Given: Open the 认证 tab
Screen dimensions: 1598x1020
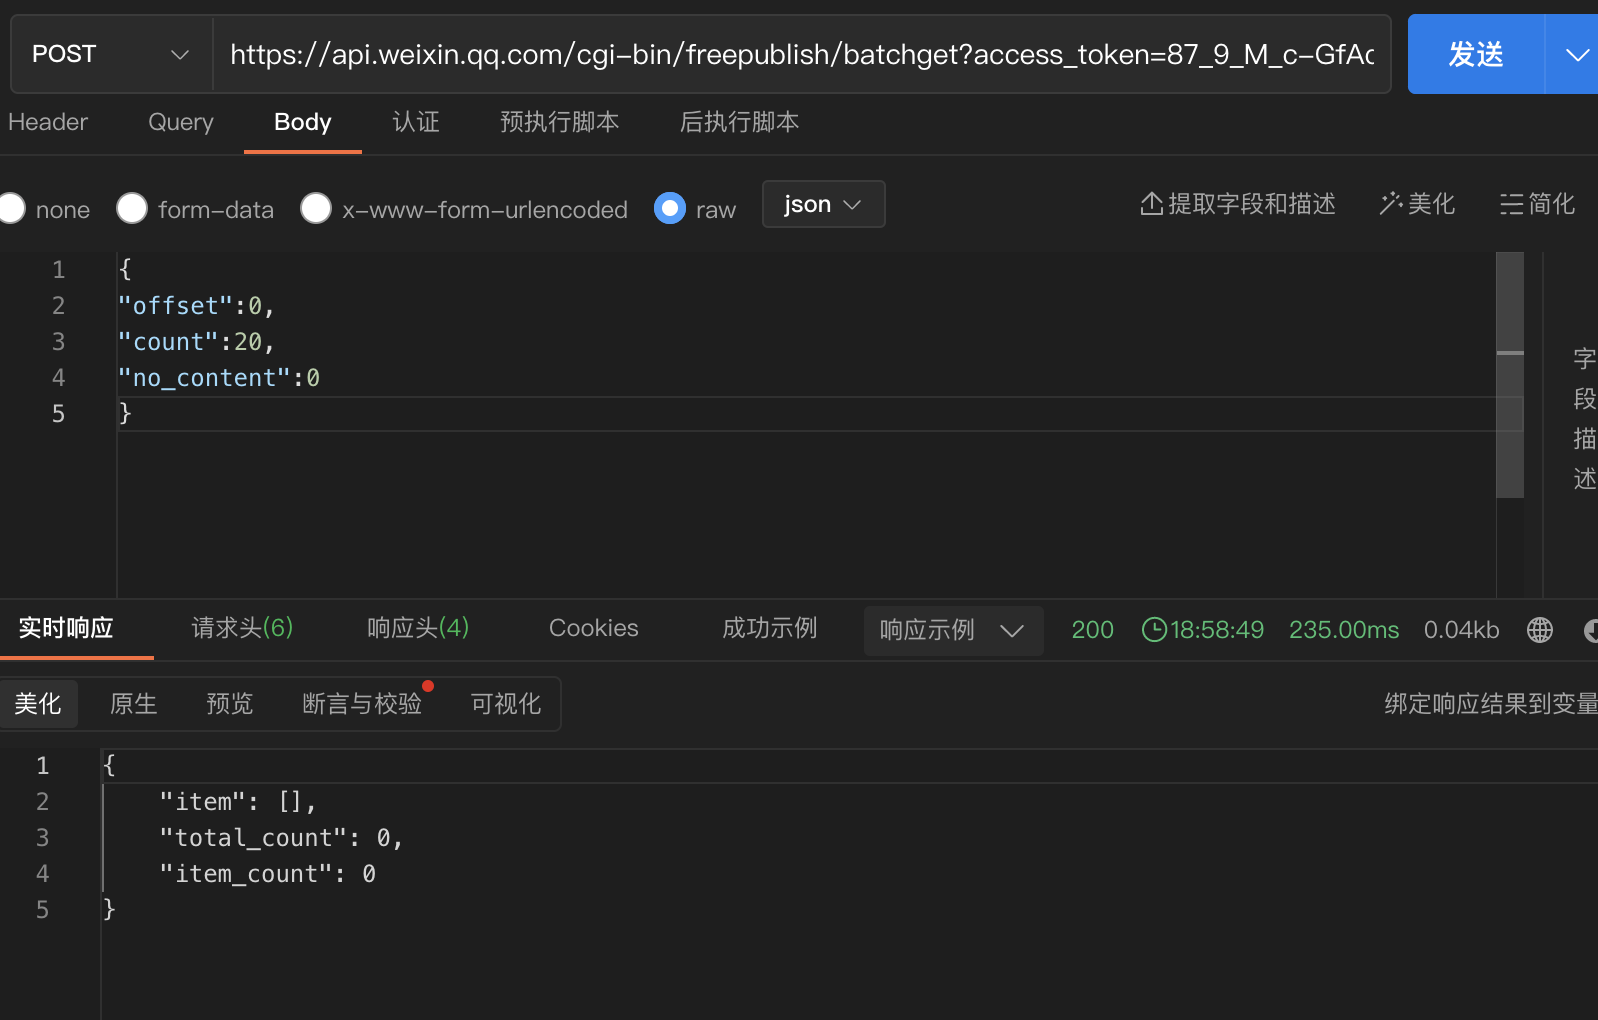Looking at the screenshot, I should (x=416, y=122).
